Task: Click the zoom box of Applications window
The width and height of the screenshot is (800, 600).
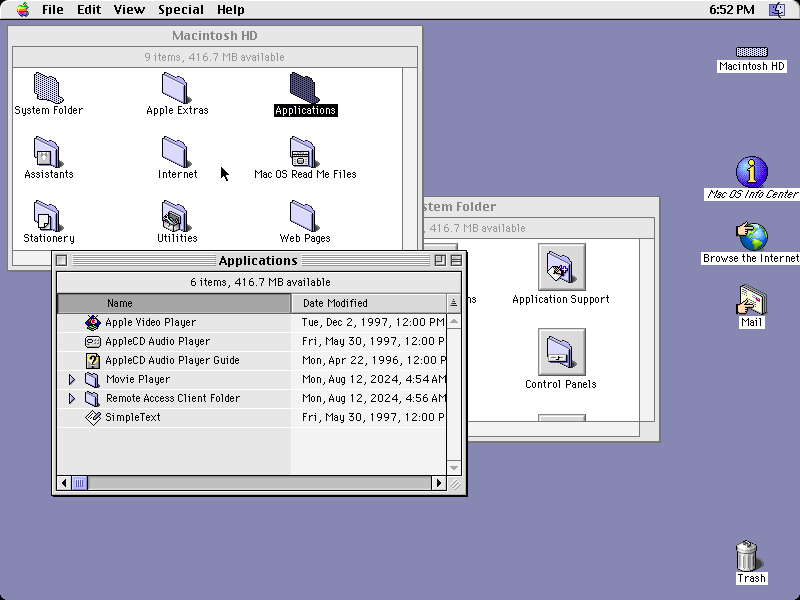Action: [x=440, y=261]
